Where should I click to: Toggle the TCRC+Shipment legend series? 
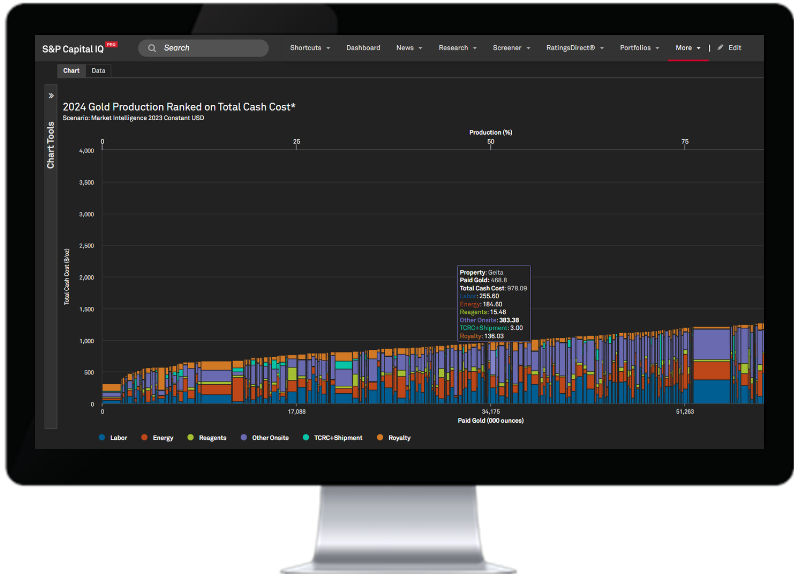pos(333,438)
